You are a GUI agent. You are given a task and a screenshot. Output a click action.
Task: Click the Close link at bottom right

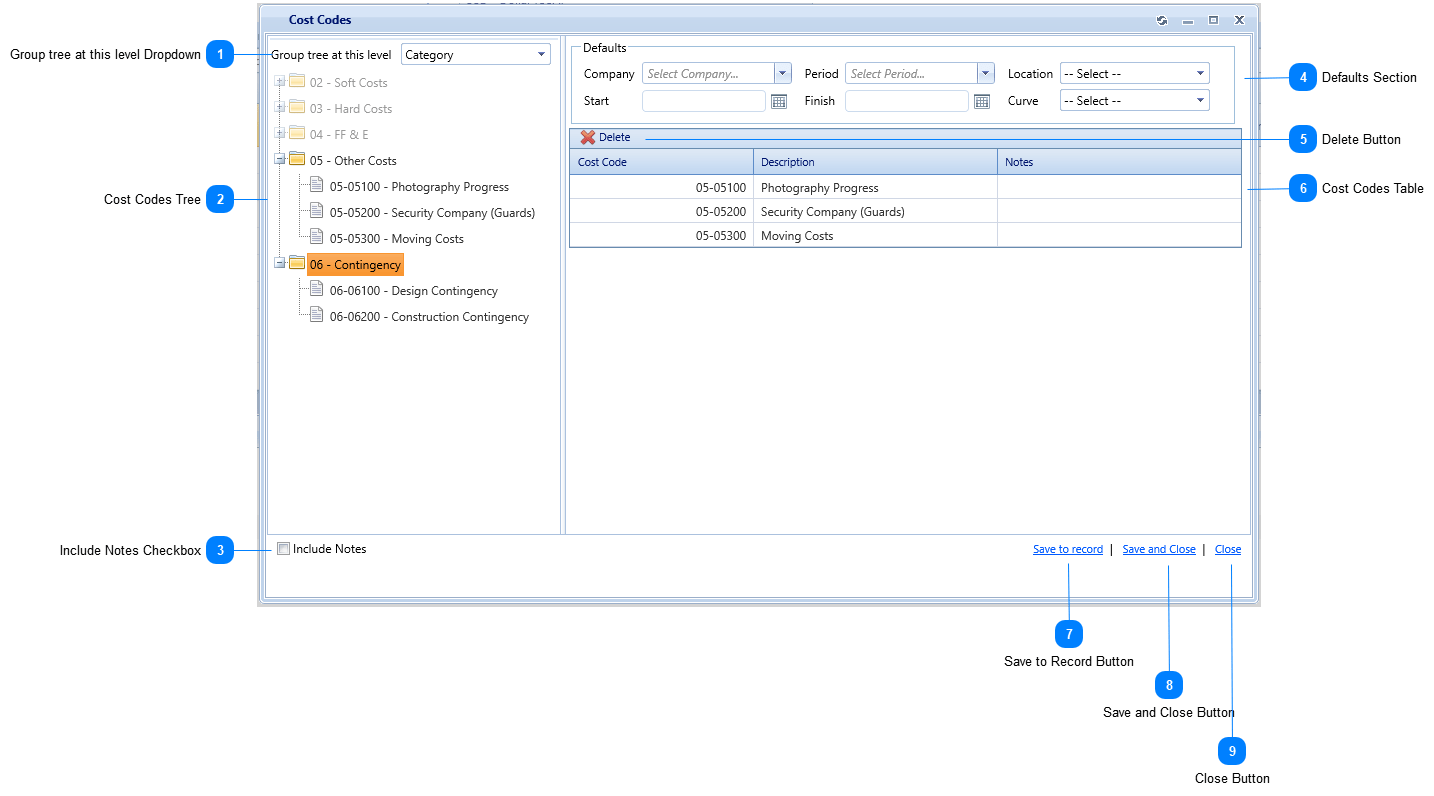(1227, 548)
